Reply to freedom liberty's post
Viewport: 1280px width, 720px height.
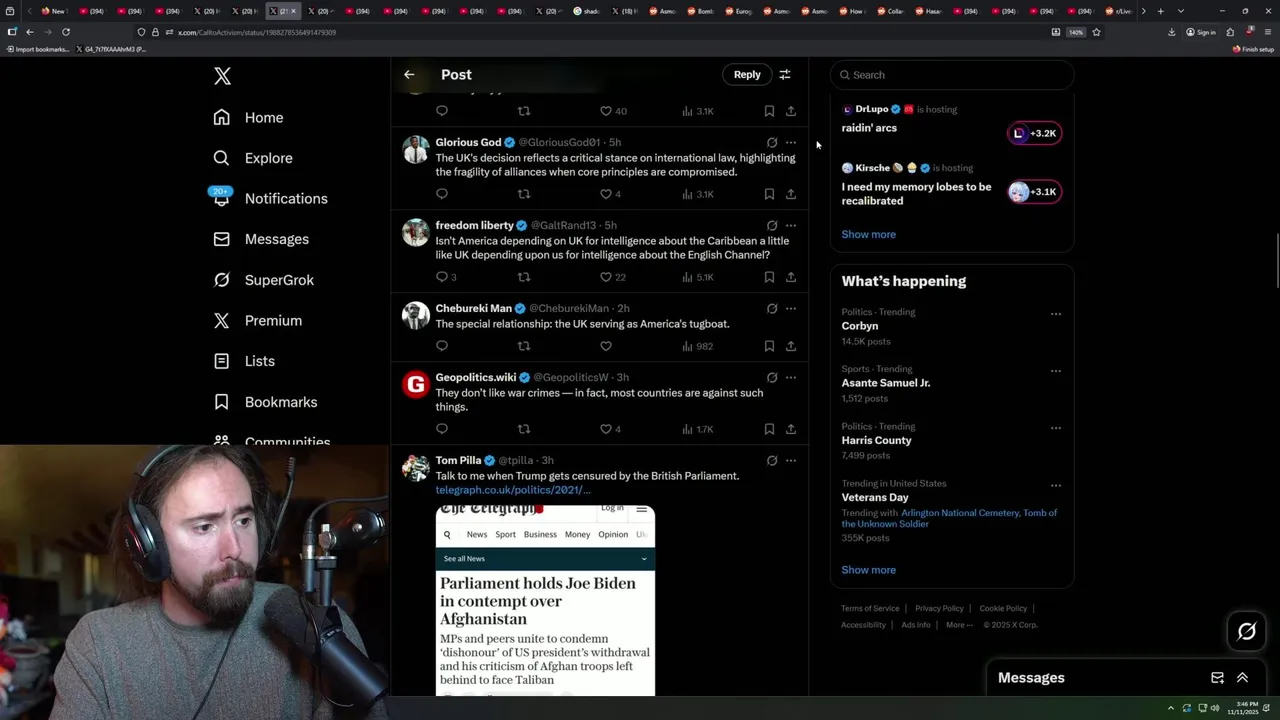(442, 277)
